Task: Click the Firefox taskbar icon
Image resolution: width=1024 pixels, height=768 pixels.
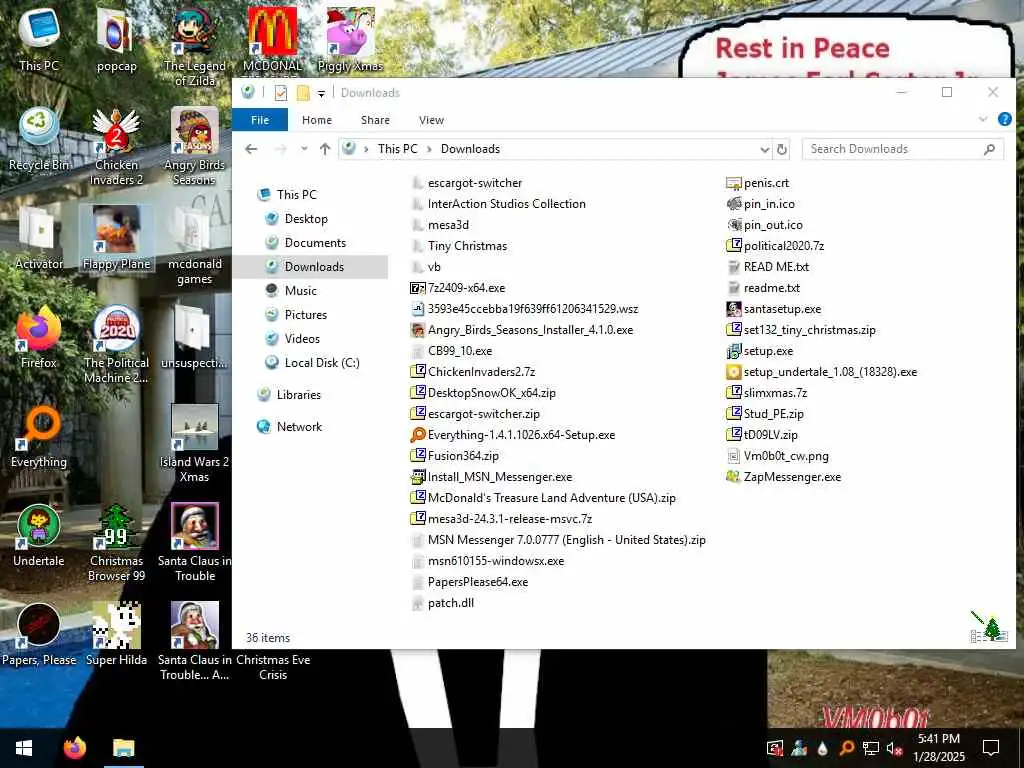Action: click(x=74, y=748)
